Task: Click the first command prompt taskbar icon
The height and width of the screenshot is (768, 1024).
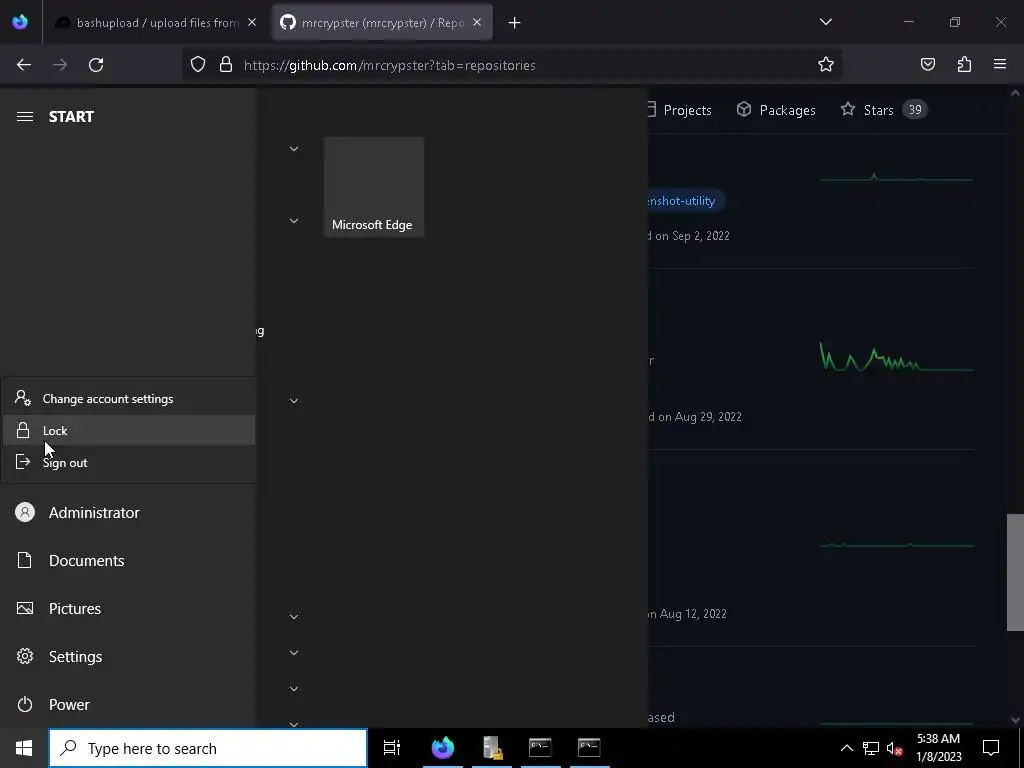Action: coord(540,748)
